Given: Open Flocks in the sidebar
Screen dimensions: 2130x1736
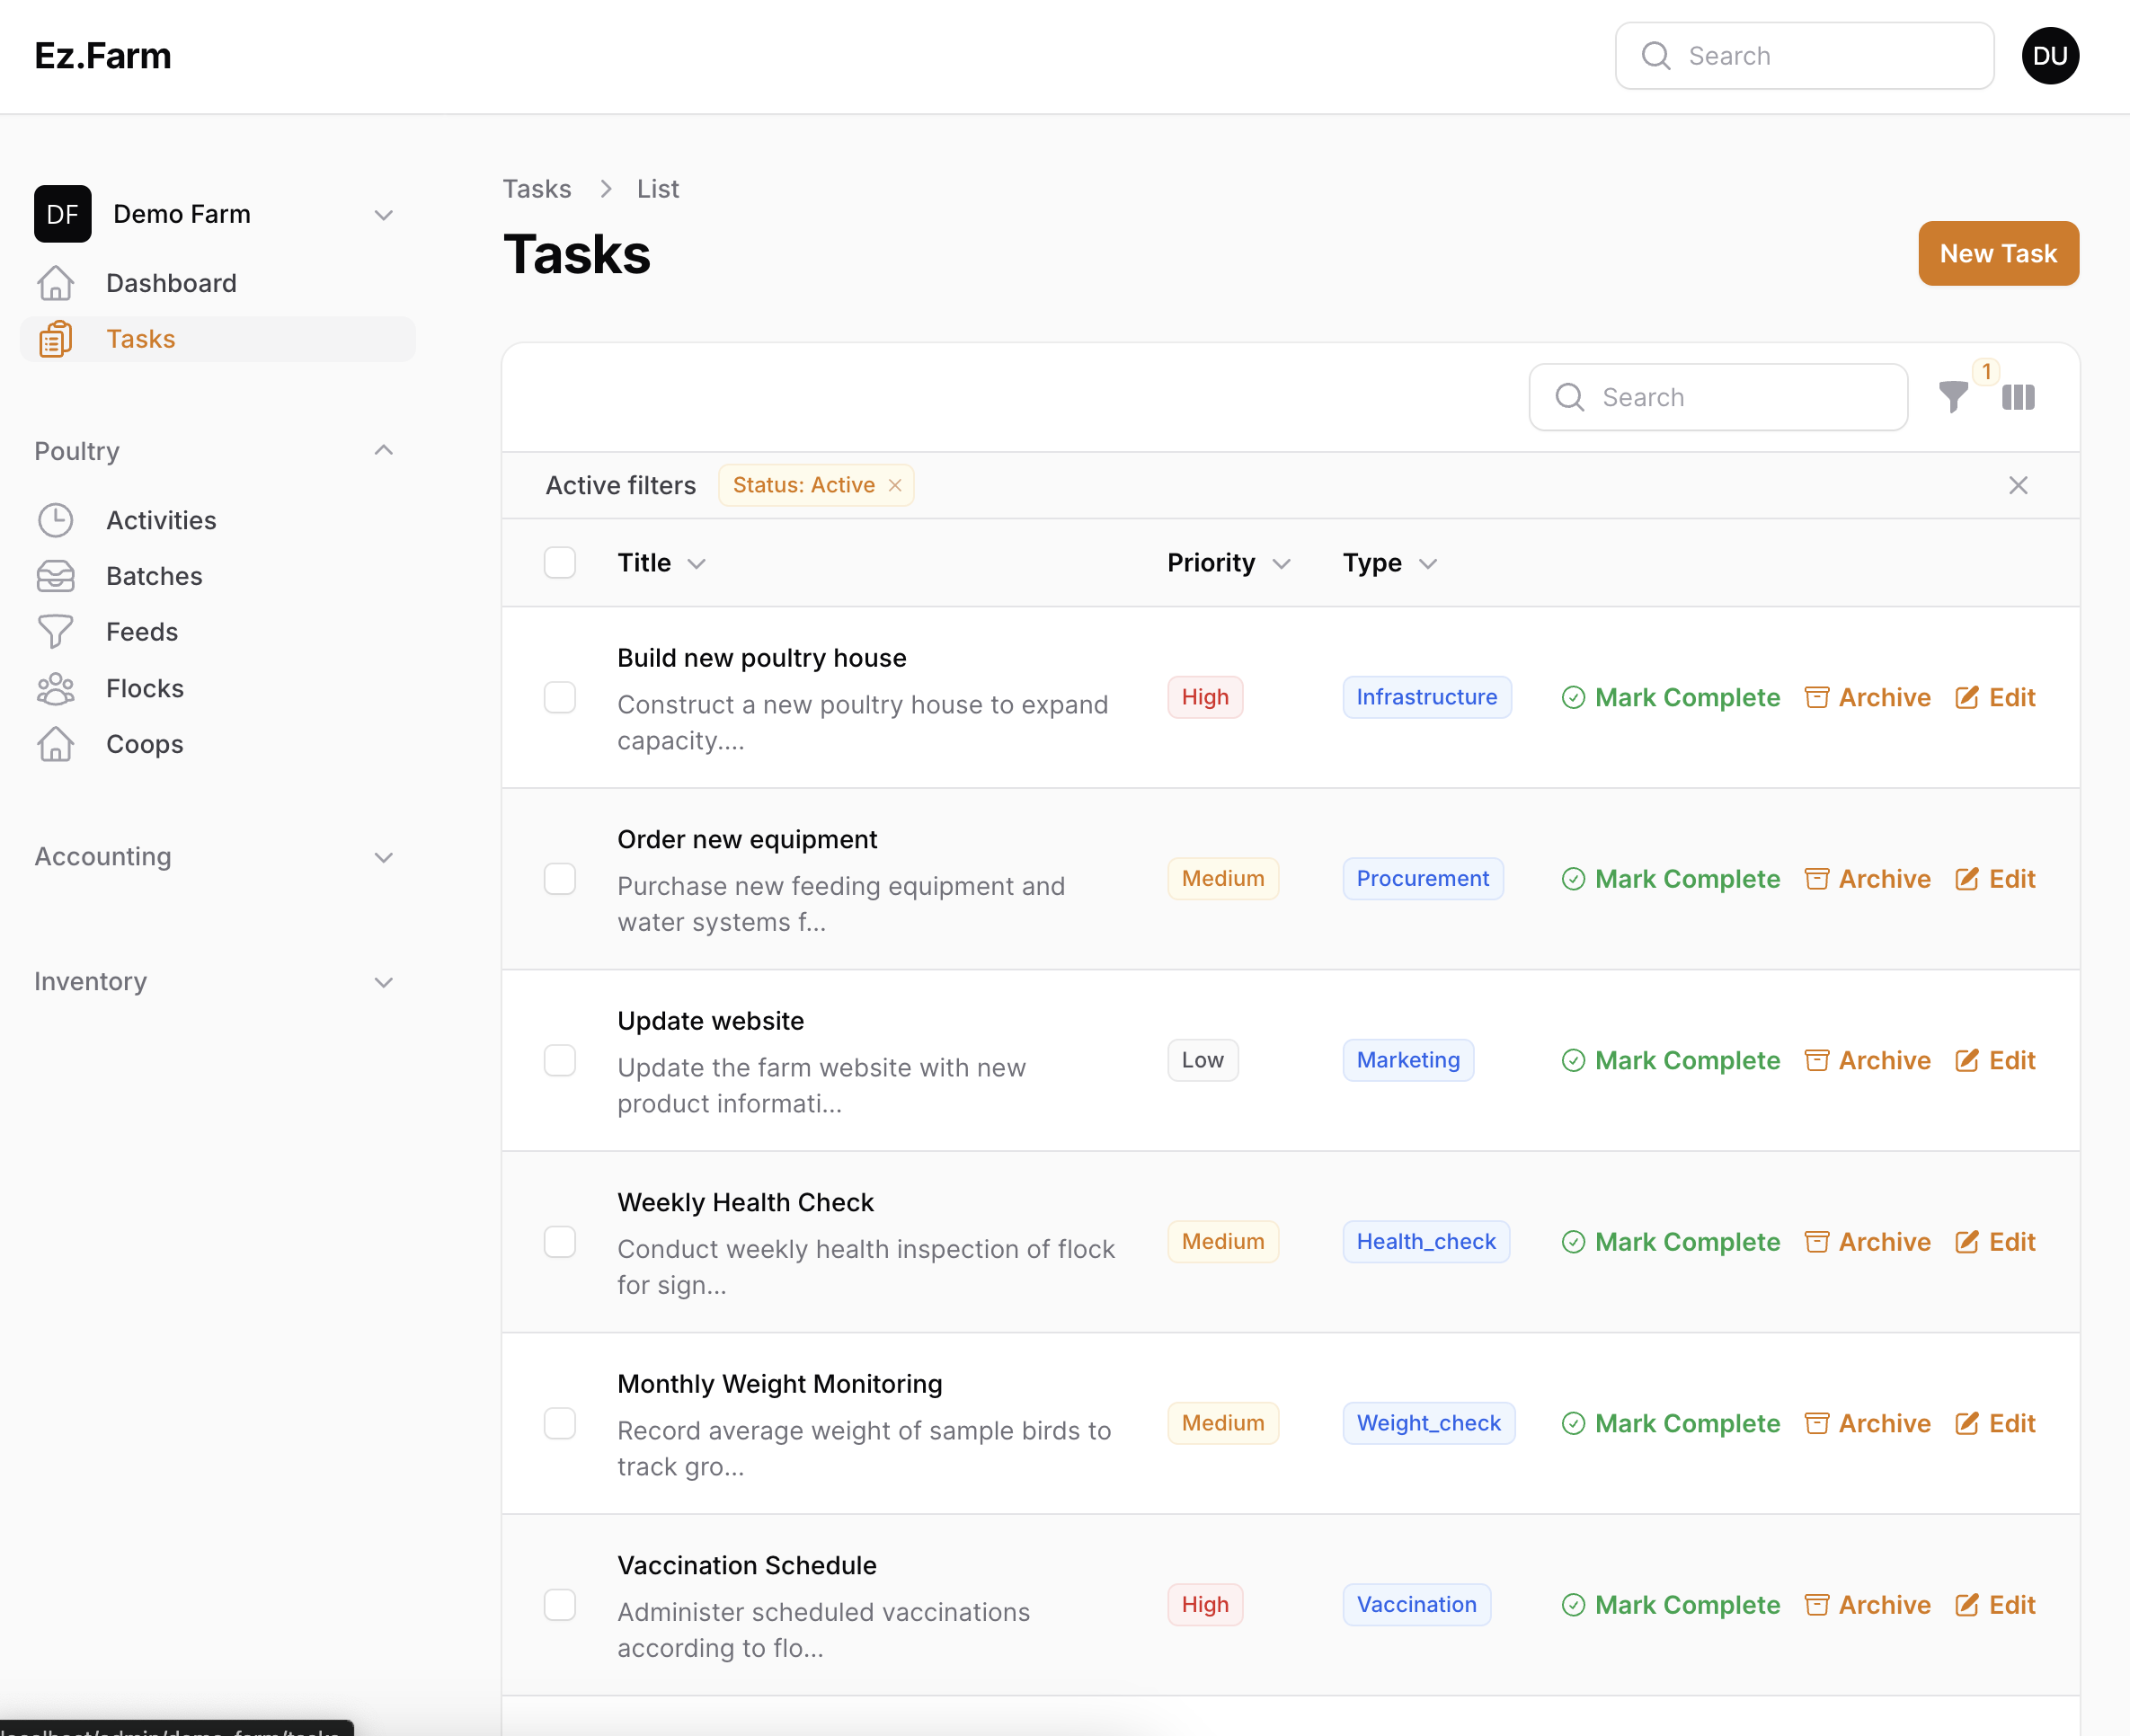Looking at the screenshot, I should [217, 688].
